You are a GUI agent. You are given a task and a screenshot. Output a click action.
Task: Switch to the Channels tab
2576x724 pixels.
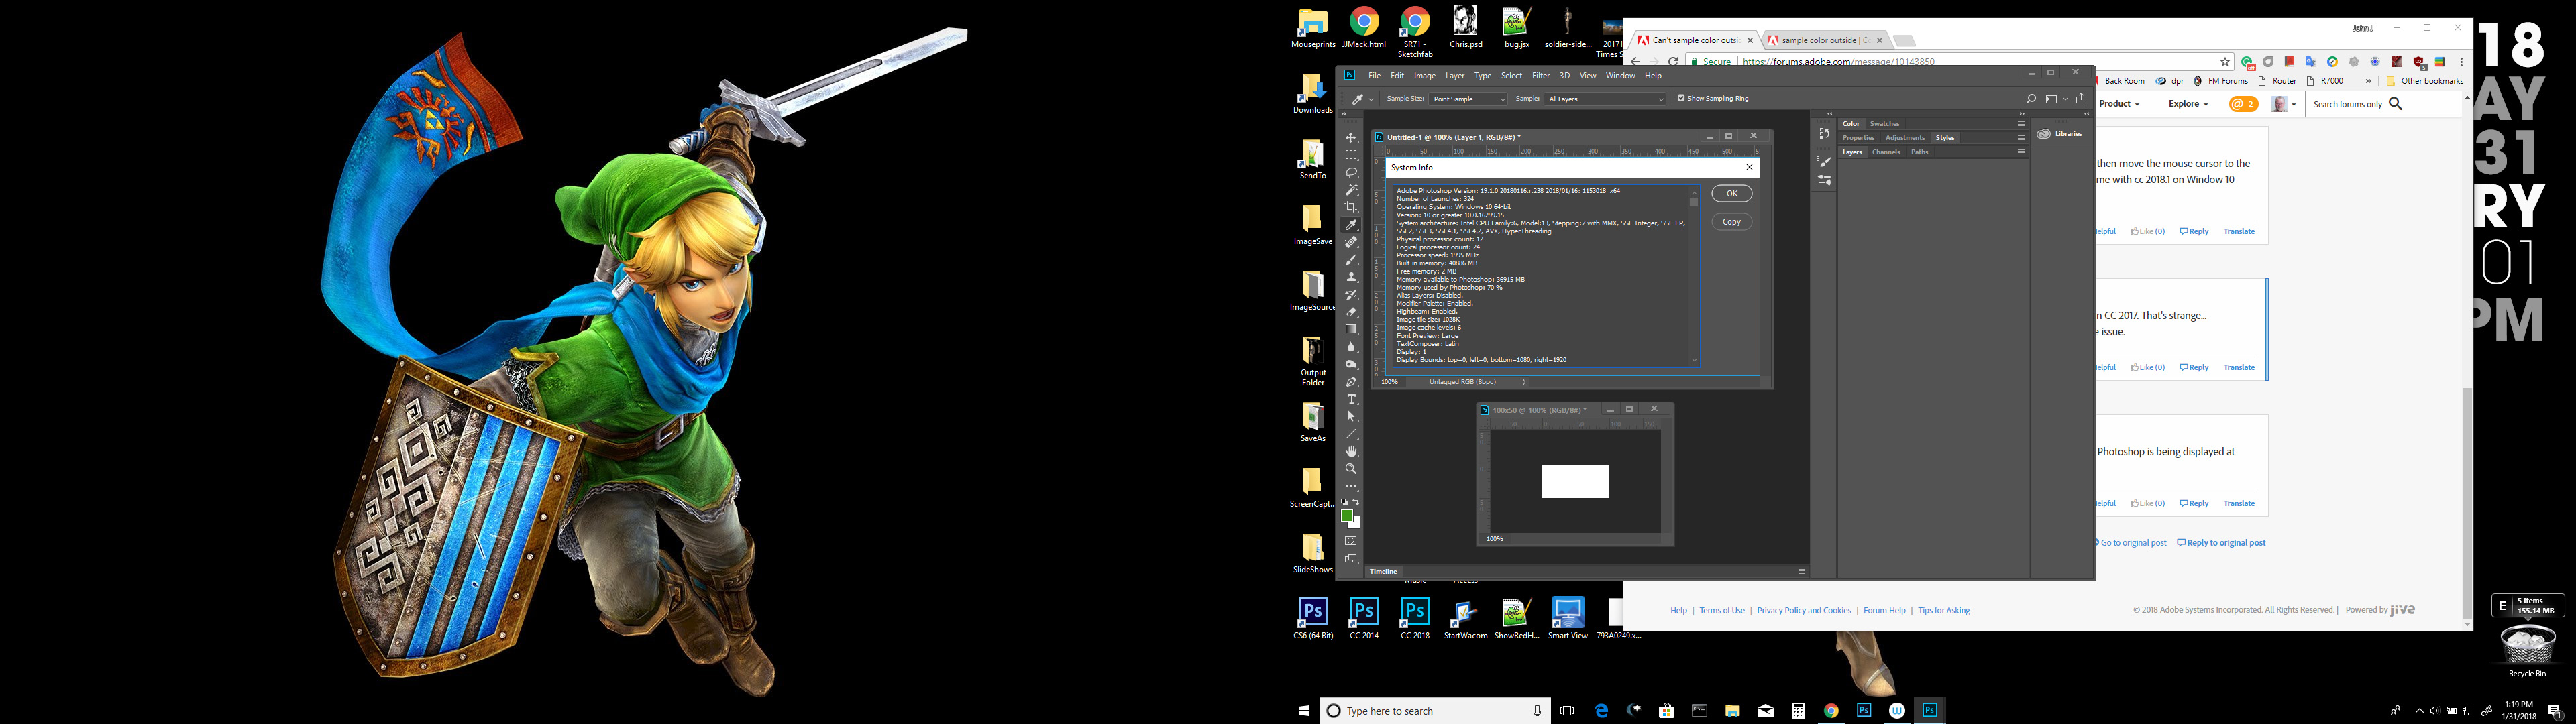[1885, 152]
